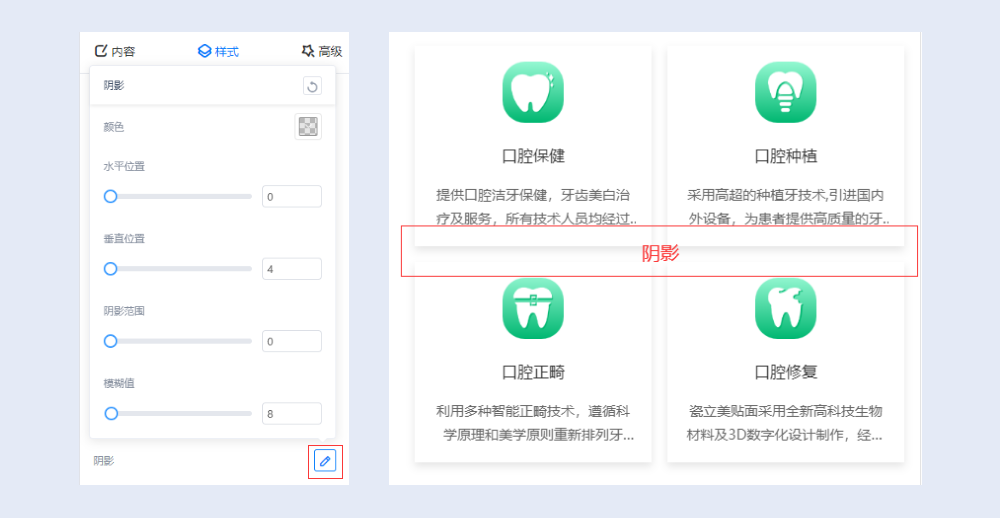Click the 阴影范围 slider handle
Viewport: 1000px width, 518px height.
(111, 341)
